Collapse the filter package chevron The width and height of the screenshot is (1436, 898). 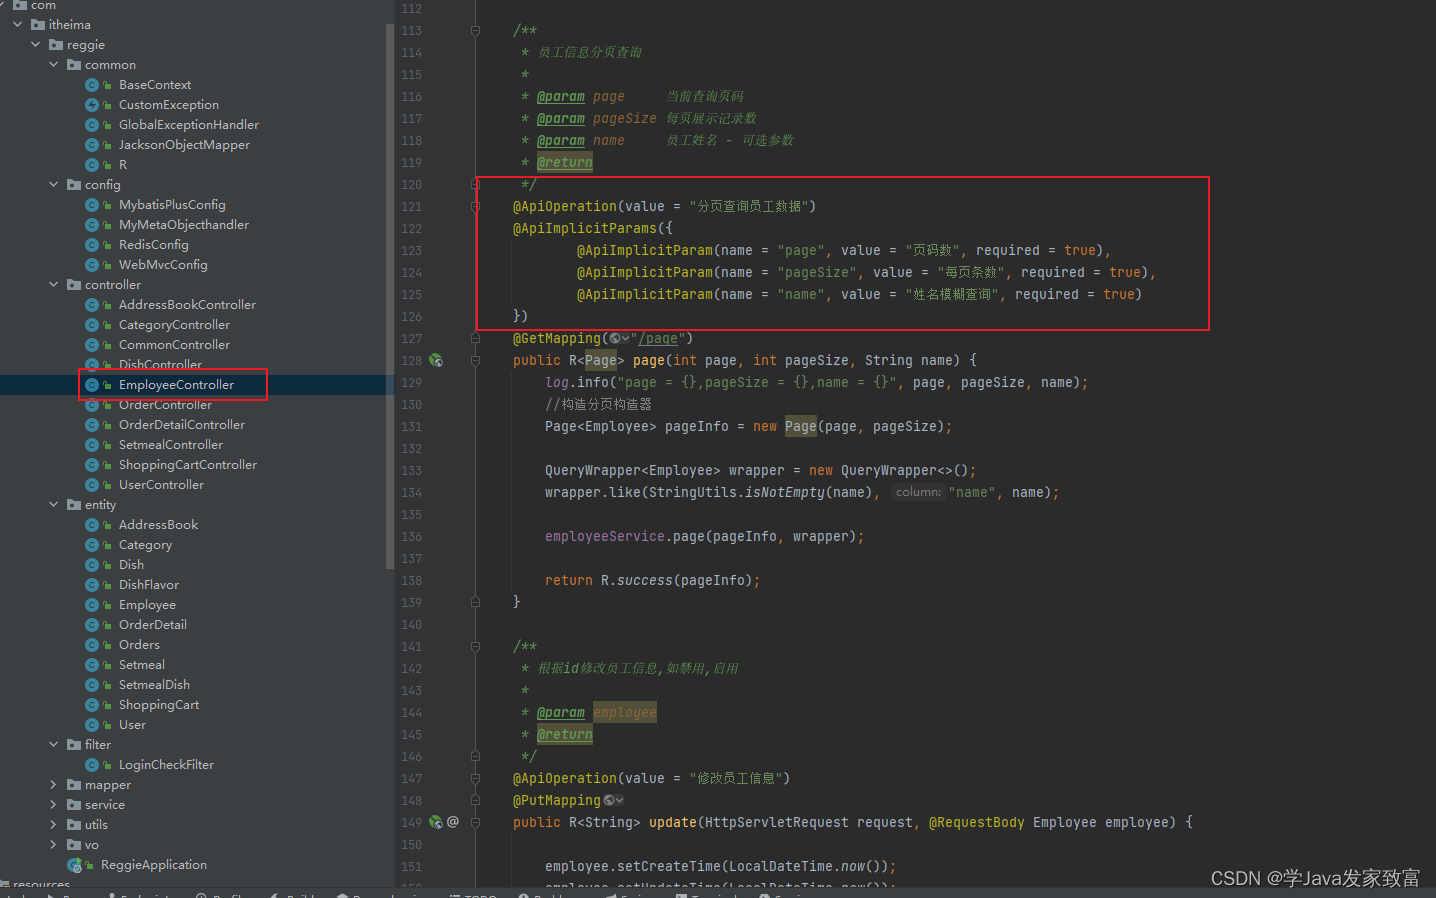click(54, 745)
